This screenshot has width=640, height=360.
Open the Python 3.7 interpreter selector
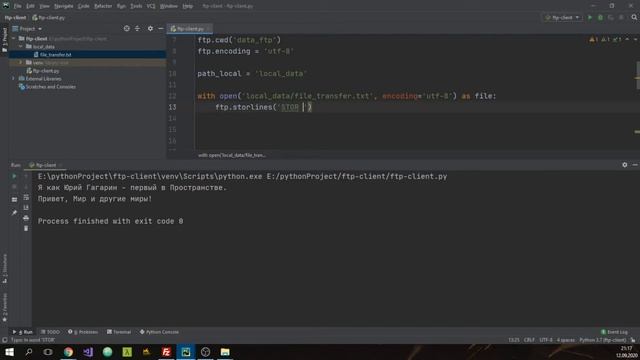[x=602, y=340]
